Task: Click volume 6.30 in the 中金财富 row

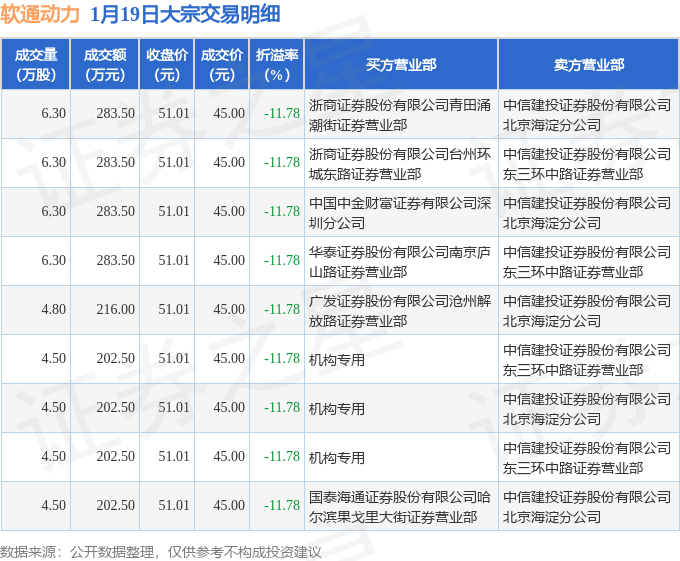Action: click(54, 212)
